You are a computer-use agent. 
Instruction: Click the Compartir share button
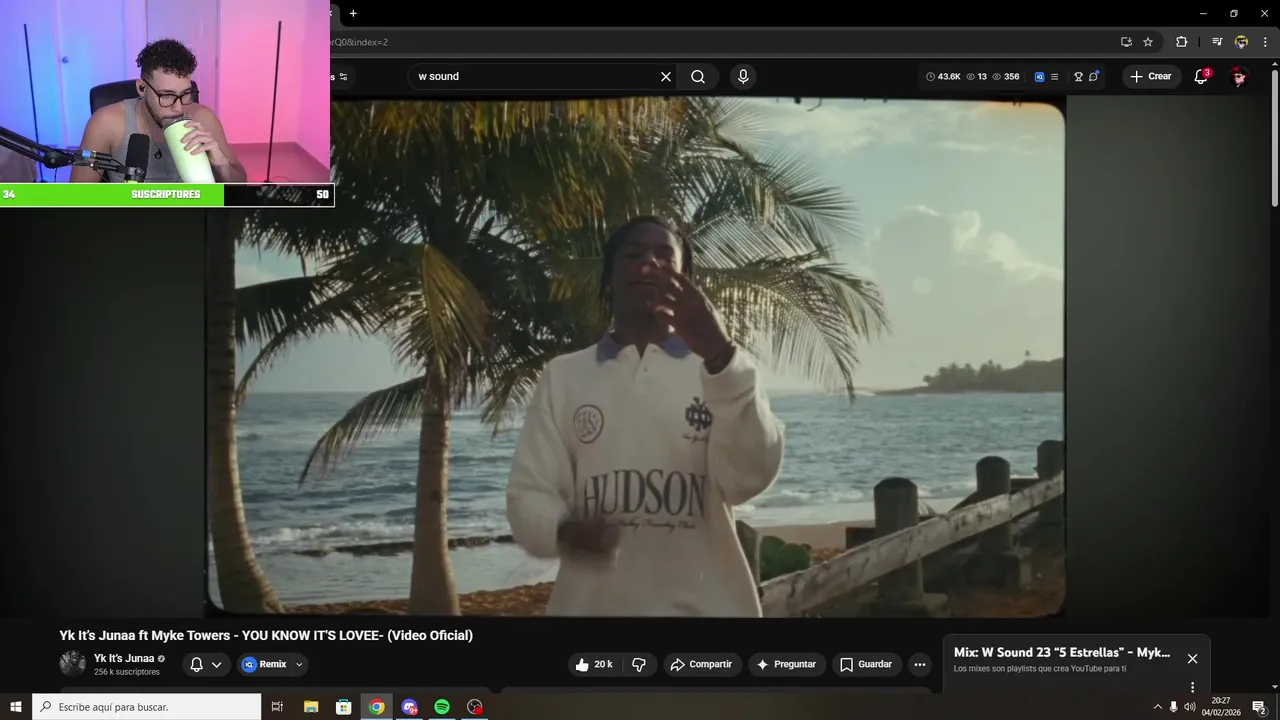pos(701,664)
